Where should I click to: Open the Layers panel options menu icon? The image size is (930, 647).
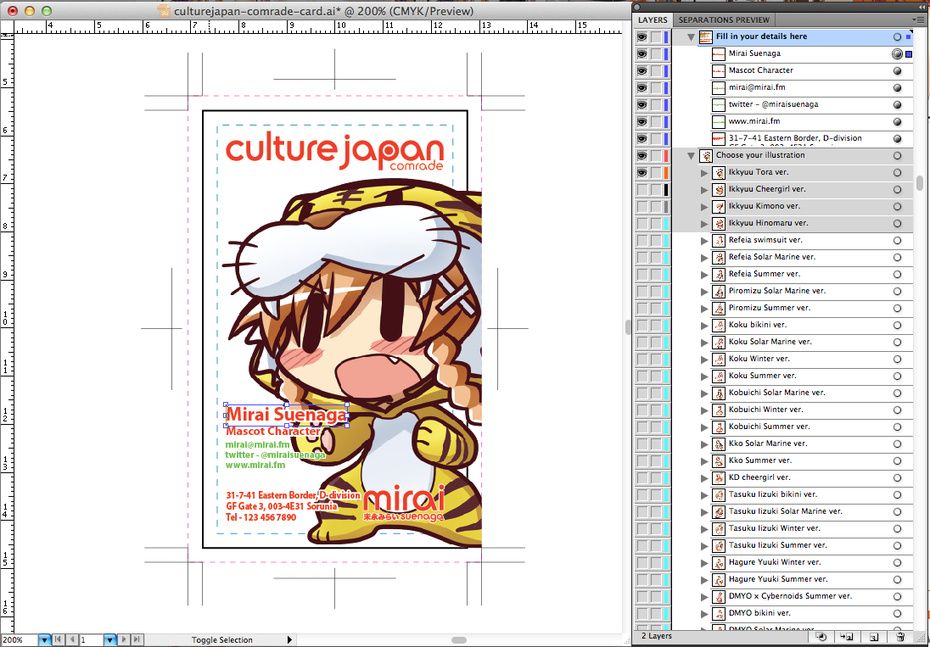click(x=918, y=19)
